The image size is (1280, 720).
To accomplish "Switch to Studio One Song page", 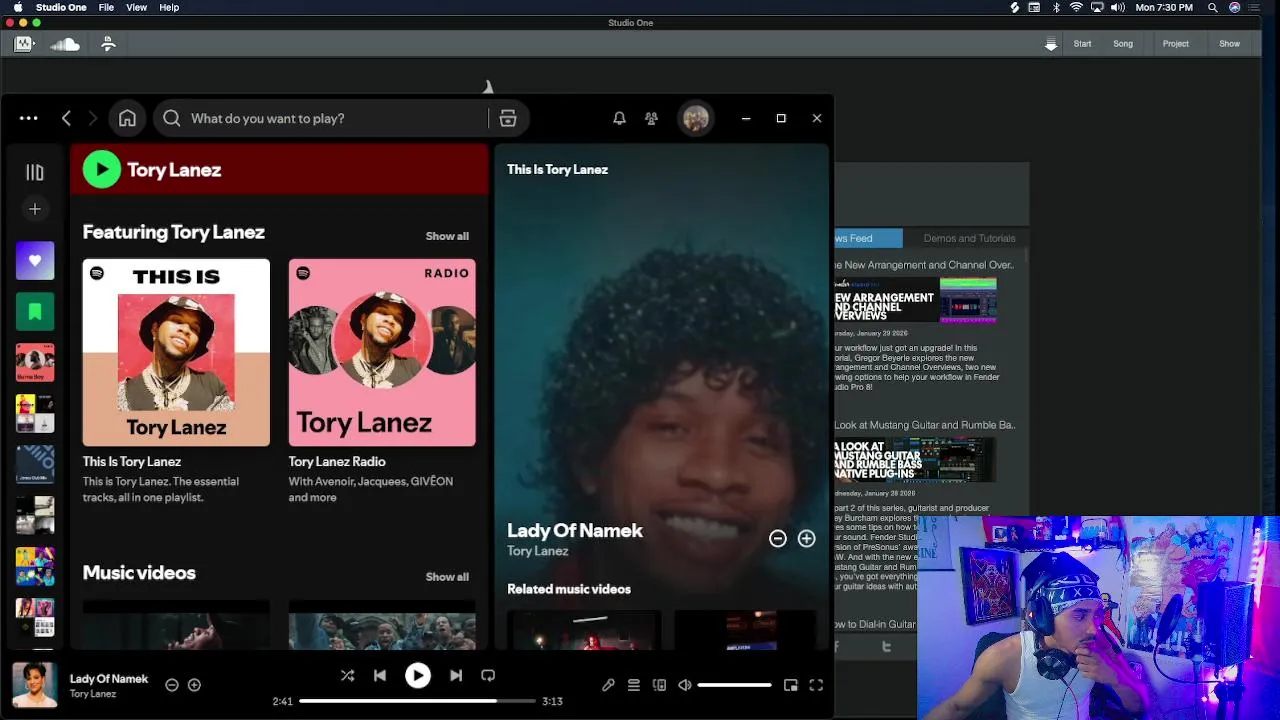I will pyautogui.click(x=1123, y=44).
